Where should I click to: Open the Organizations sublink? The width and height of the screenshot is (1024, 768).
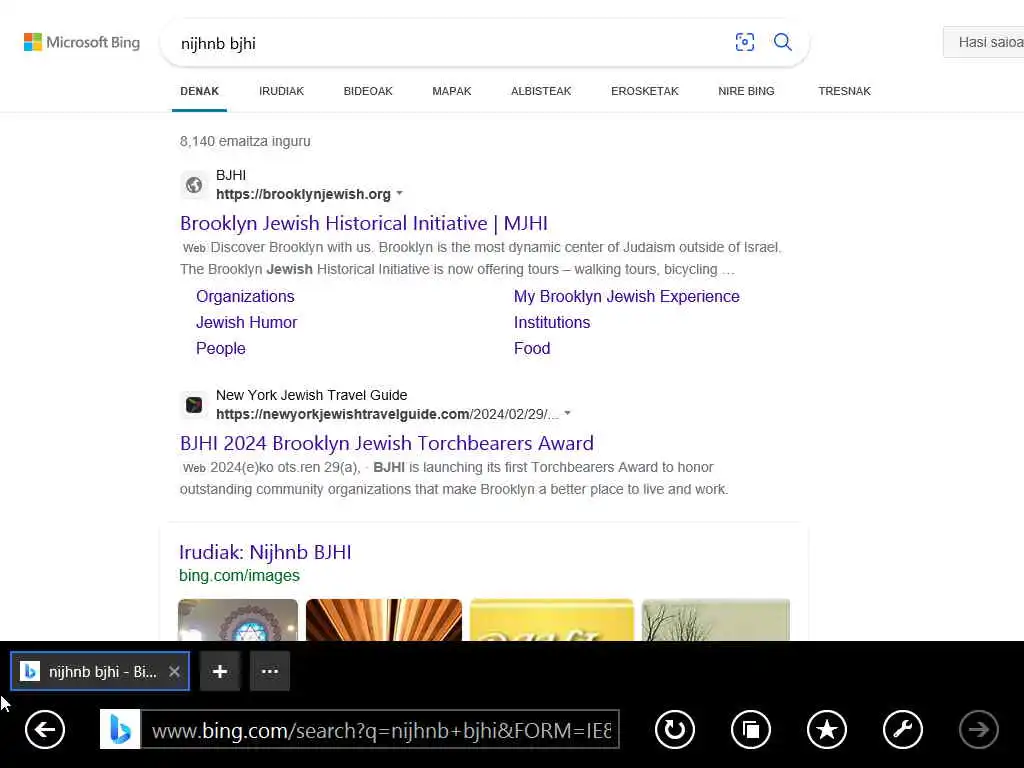[x=246, y=296]
